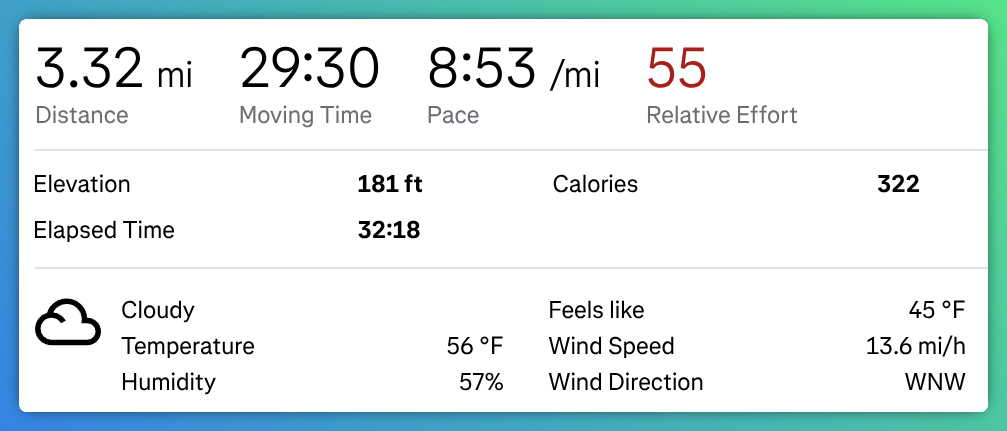Select the Elapsed Time value 32:18
Viewport: 1007px width, 431px height.
(x=389, y=230)
